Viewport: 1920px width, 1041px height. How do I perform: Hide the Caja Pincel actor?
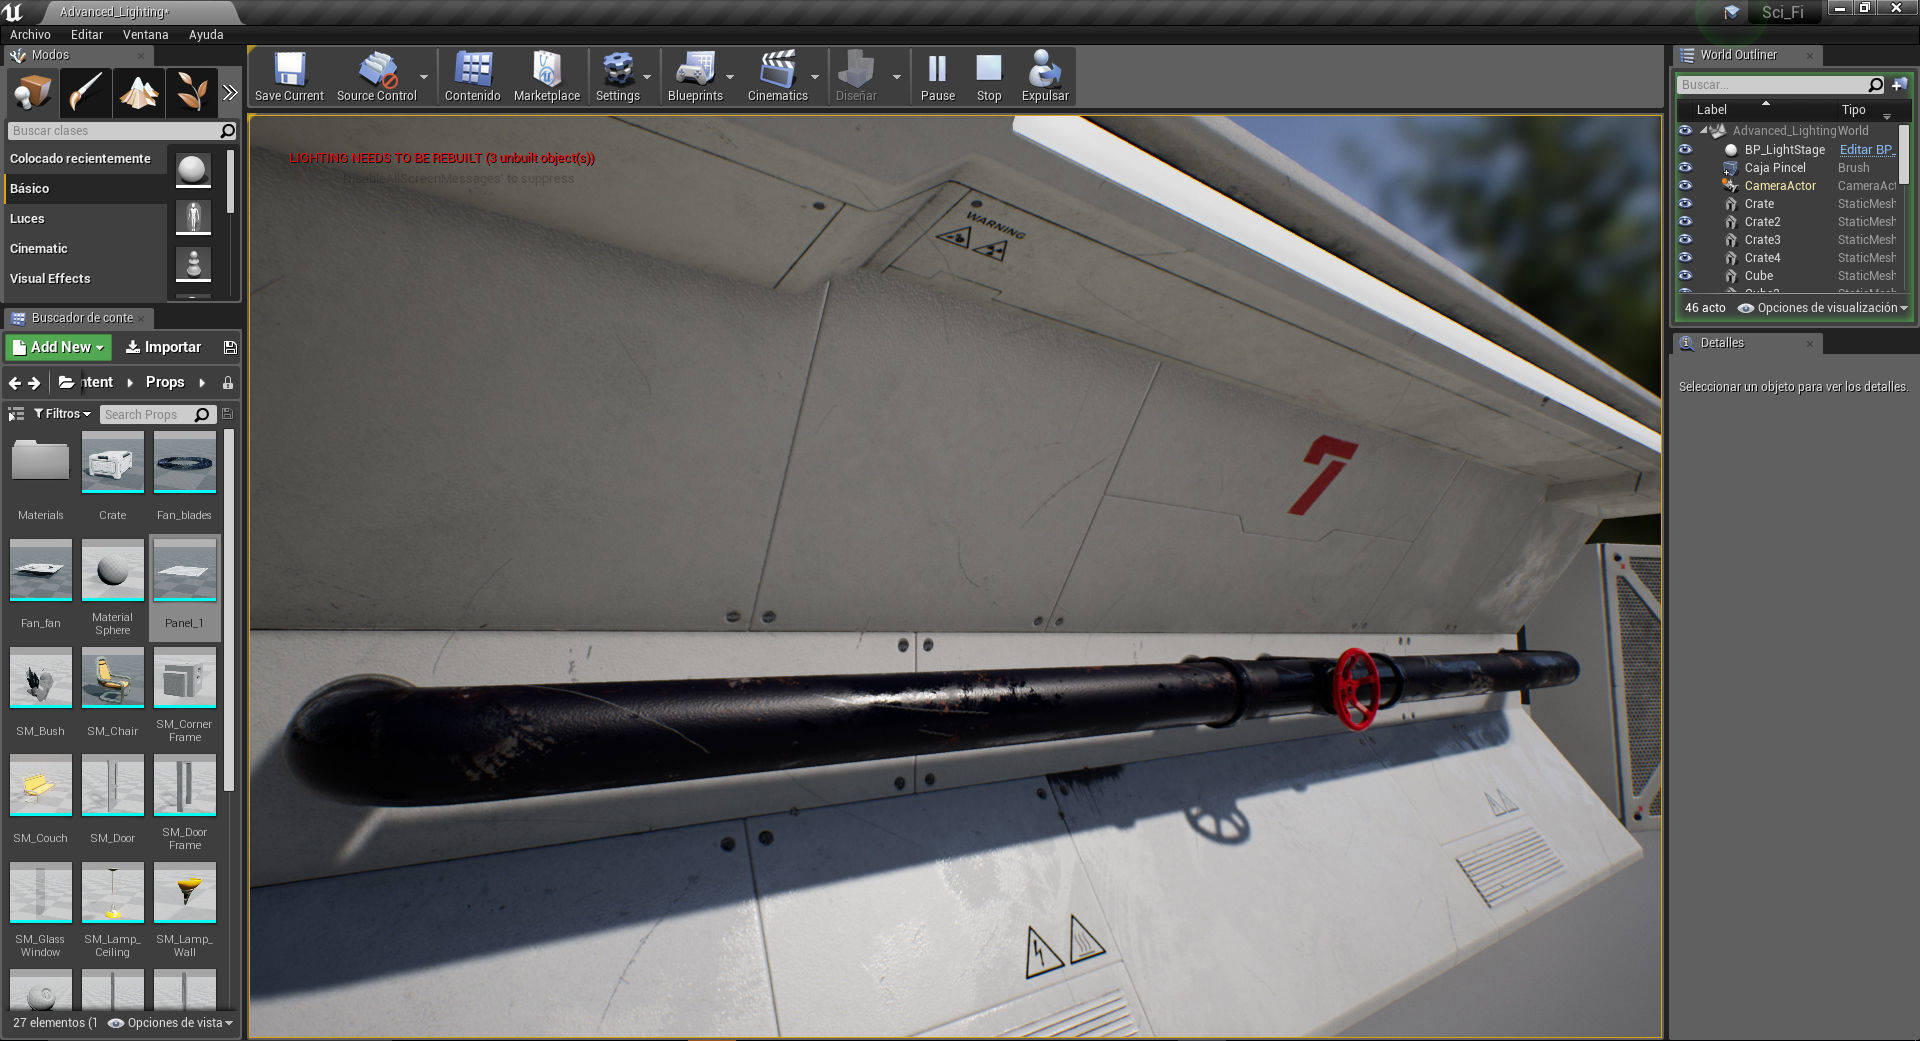pos(1685,167)
